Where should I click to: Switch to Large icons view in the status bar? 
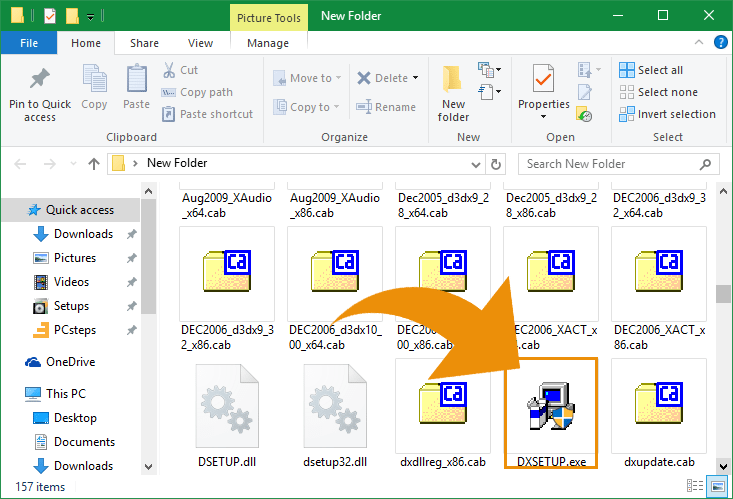[718, 486]
